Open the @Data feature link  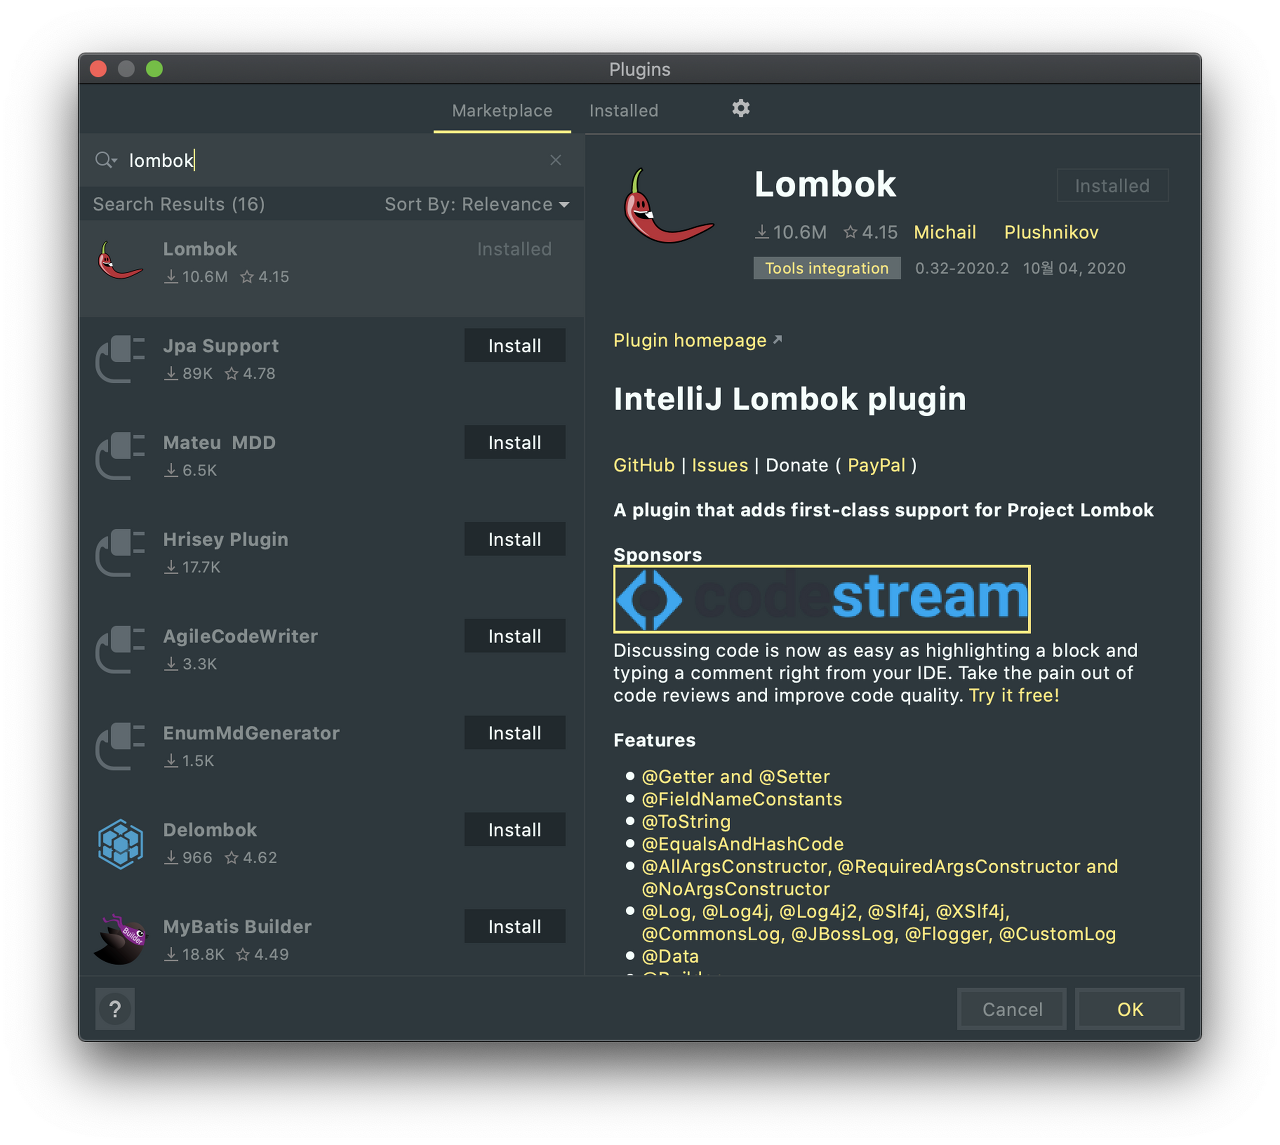pos(670,956)
